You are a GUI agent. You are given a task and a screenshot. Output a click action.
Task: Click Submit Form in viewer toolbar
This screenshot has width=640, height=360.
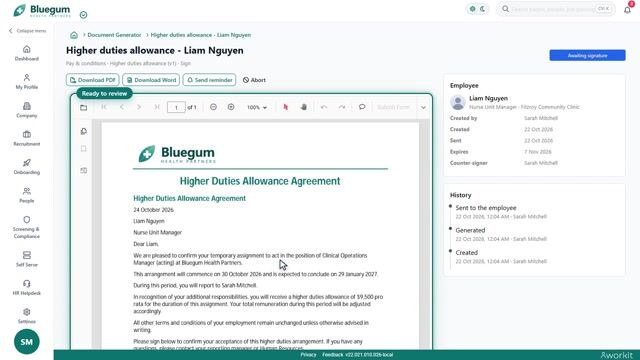coord(393,107)
